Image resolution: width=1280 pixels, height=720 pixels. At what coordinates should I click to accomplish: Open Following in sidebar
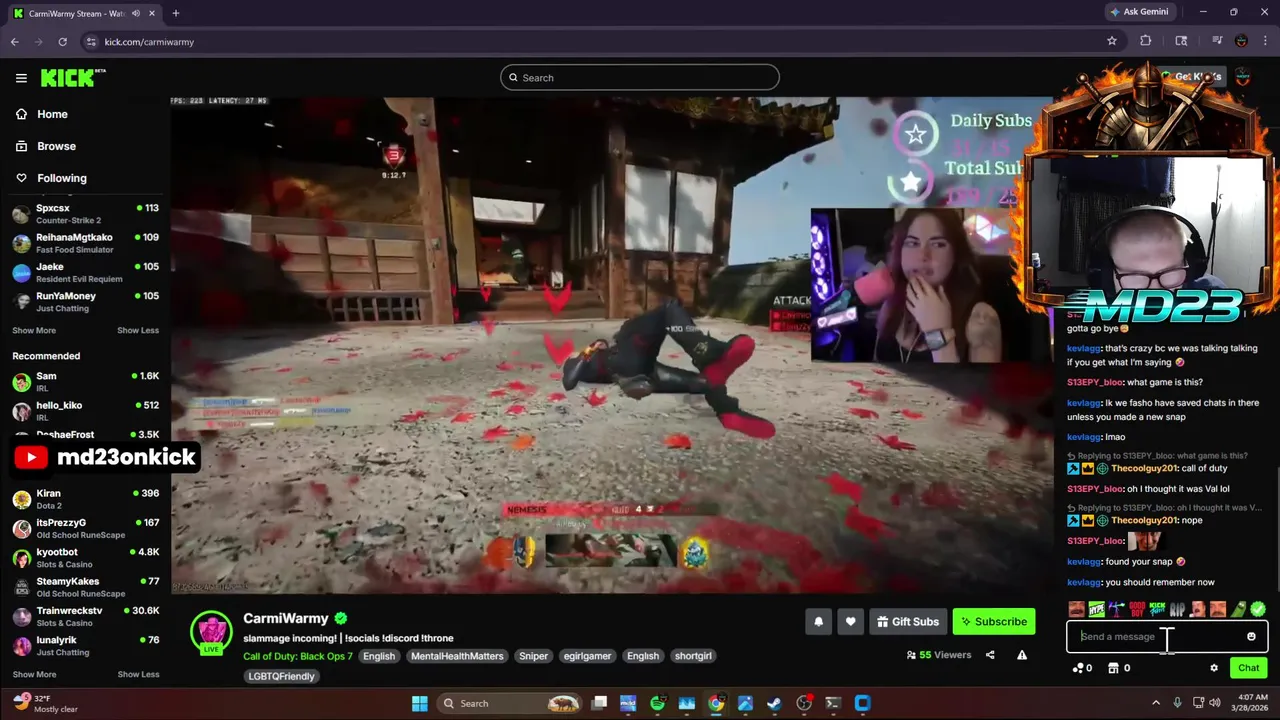61,178
